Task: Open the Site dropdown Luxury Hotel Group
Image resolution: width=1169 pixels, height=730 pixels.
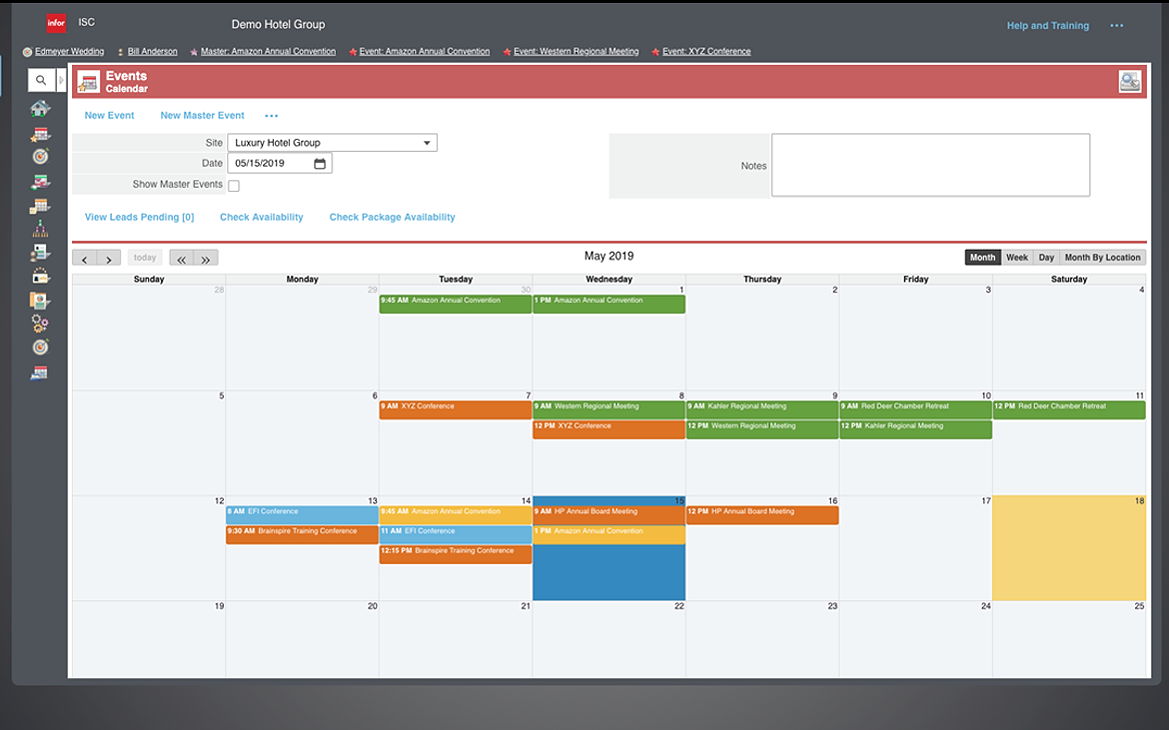Action: (x=333, y=142)
